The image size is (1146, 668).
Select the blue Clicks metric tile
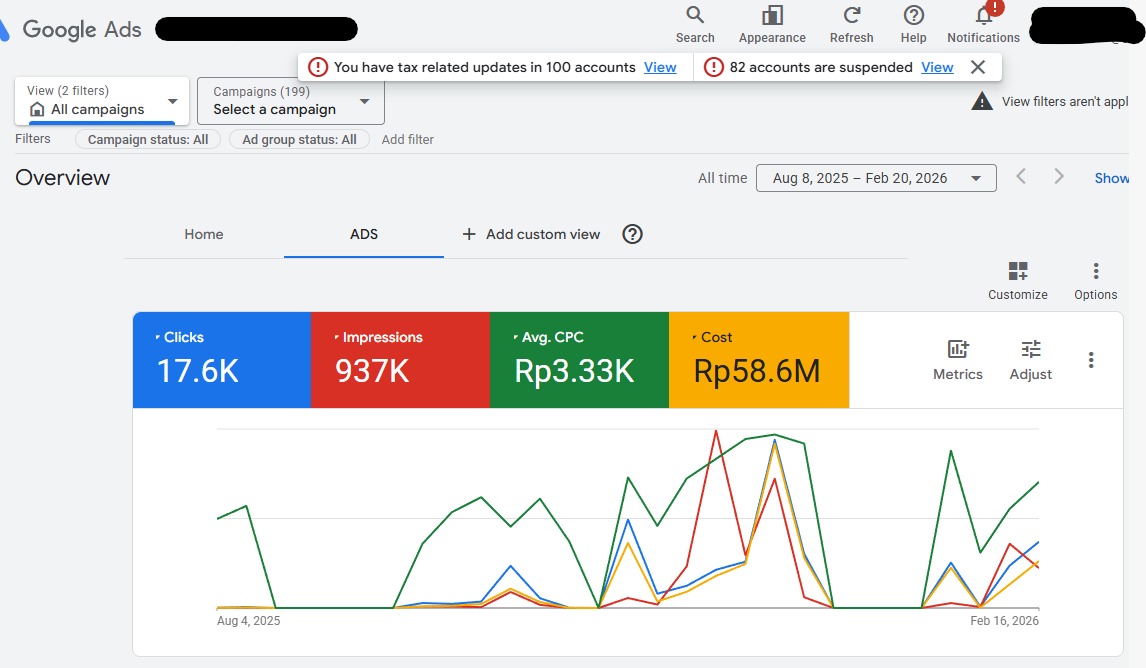[221, 359]
